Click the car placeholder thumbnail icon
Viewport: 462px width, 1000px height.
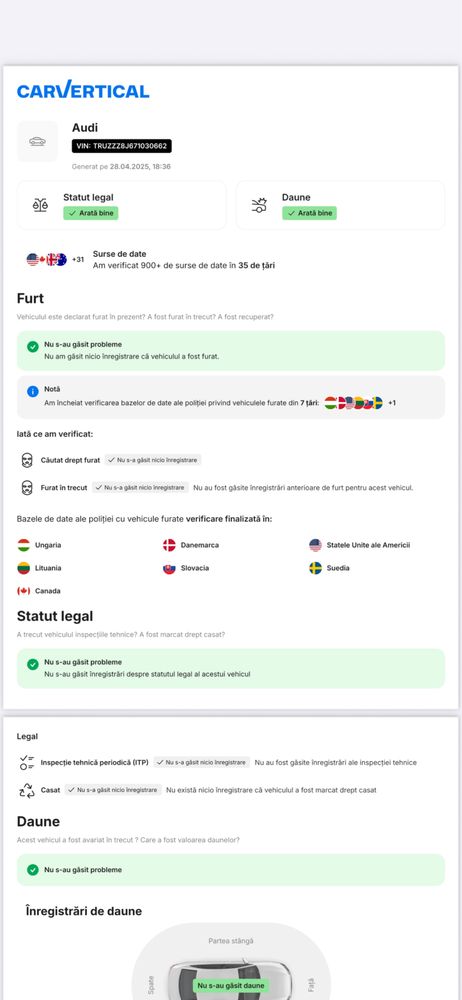coord(38,142)
